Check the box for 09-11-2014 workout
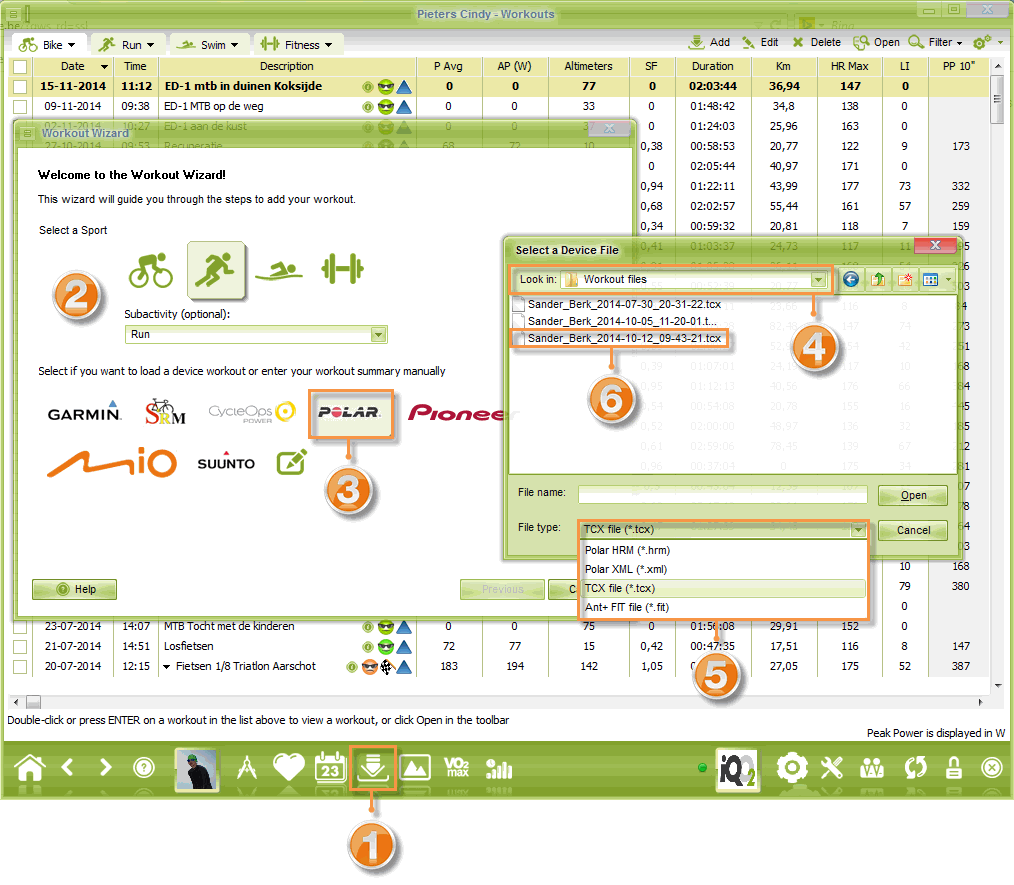 click(x=19, y=106)
